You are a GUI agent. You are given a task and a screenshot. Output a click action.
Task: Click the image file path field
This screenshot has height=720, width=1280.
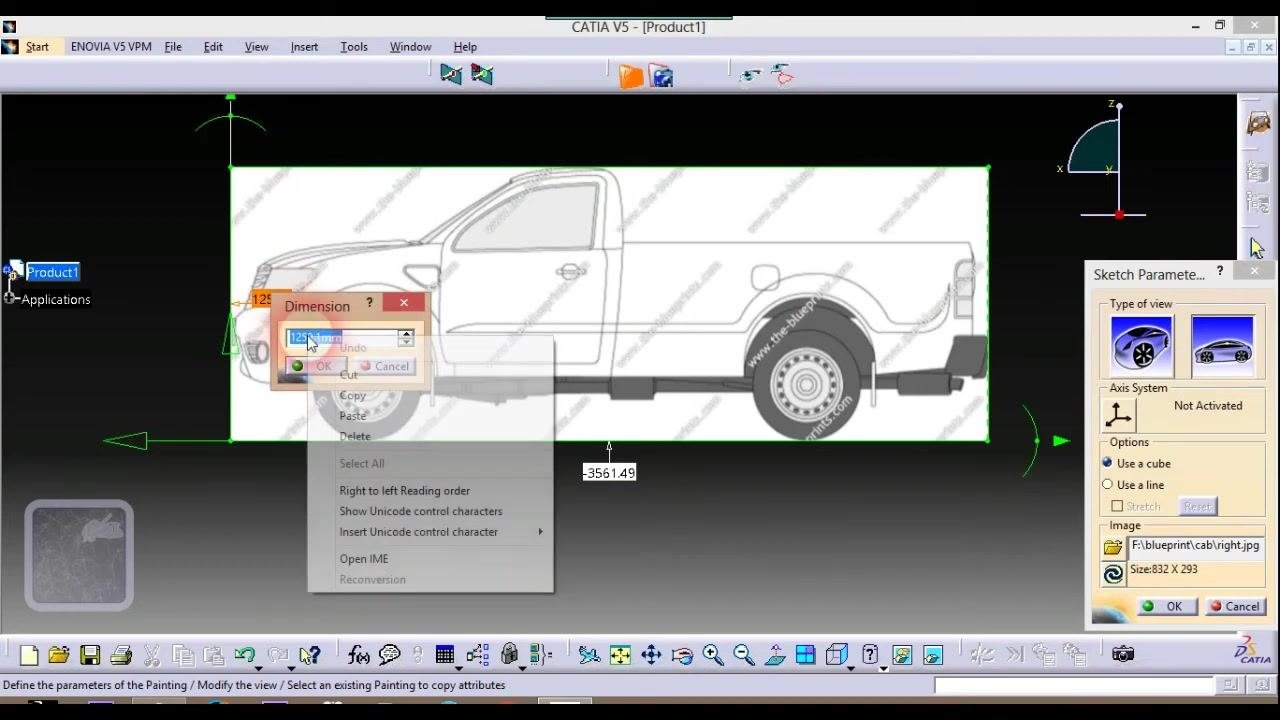coord(1196,546)
